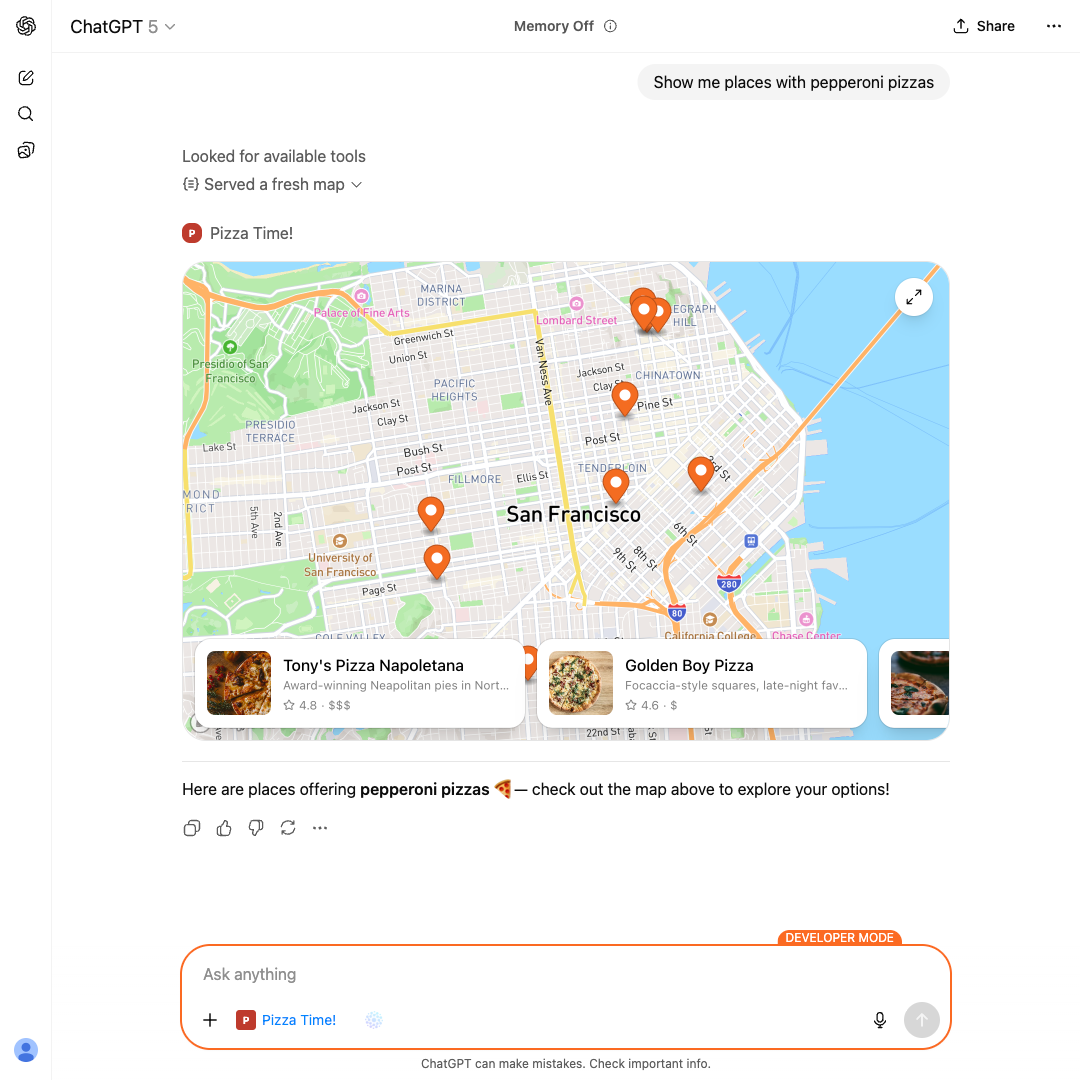The height and width of the screenshot is (1080, 1080).
Task: Click the 'Looked for available tools' text
Action: click(273, 156)
